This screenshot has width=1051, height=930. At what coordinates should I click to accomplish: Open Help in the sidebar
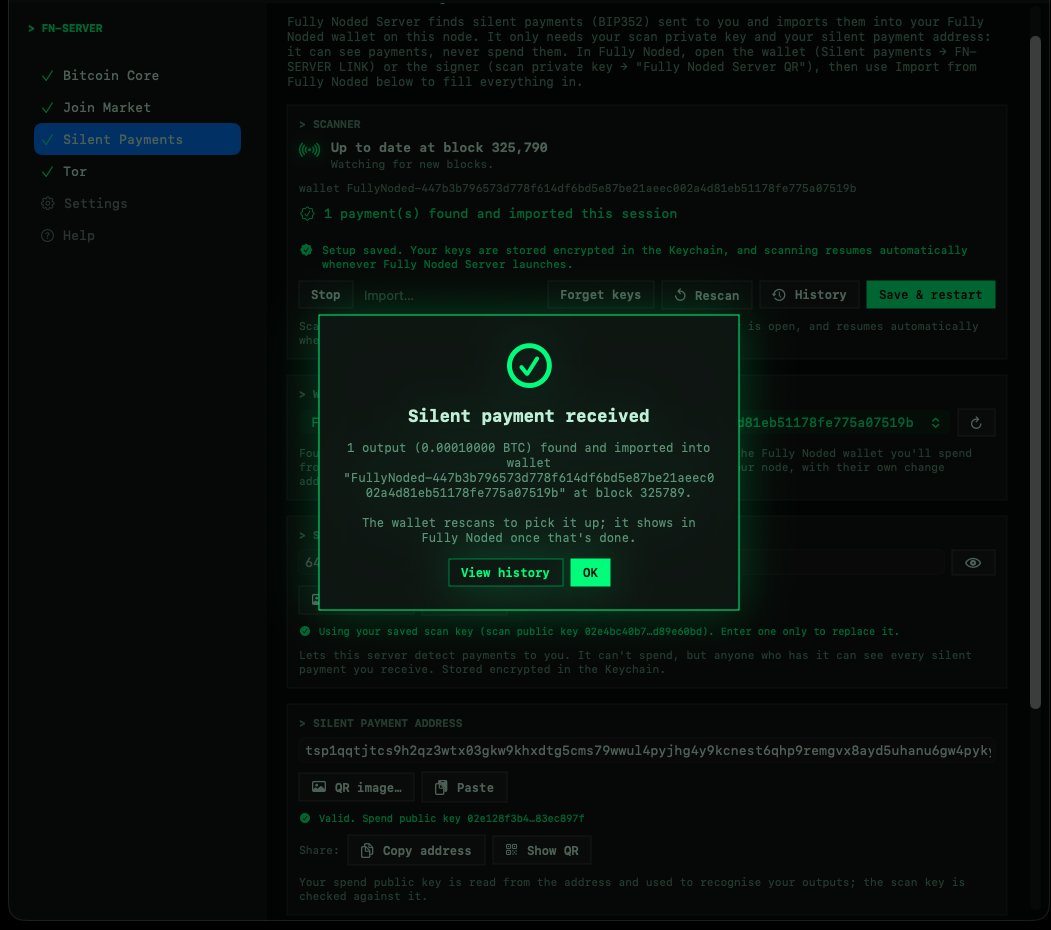137,235
